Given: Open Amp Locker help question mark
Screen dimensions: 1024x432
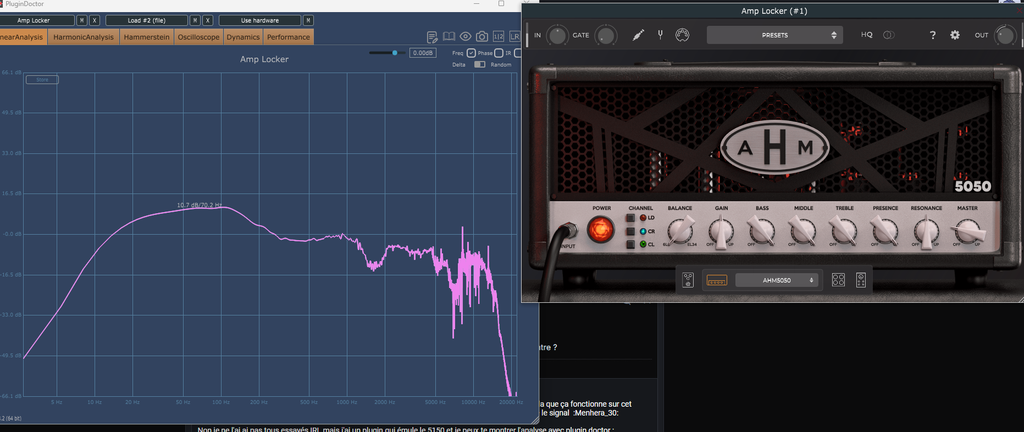Looking at the screenshot, I should point(933,35).
